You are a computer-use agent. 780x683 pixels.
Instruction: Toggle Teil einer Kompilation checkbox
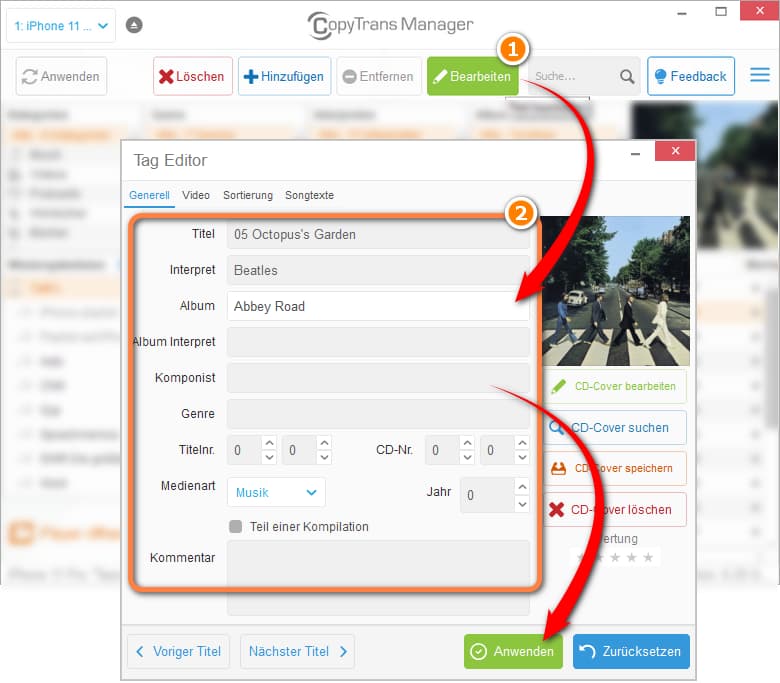(235, 526)
